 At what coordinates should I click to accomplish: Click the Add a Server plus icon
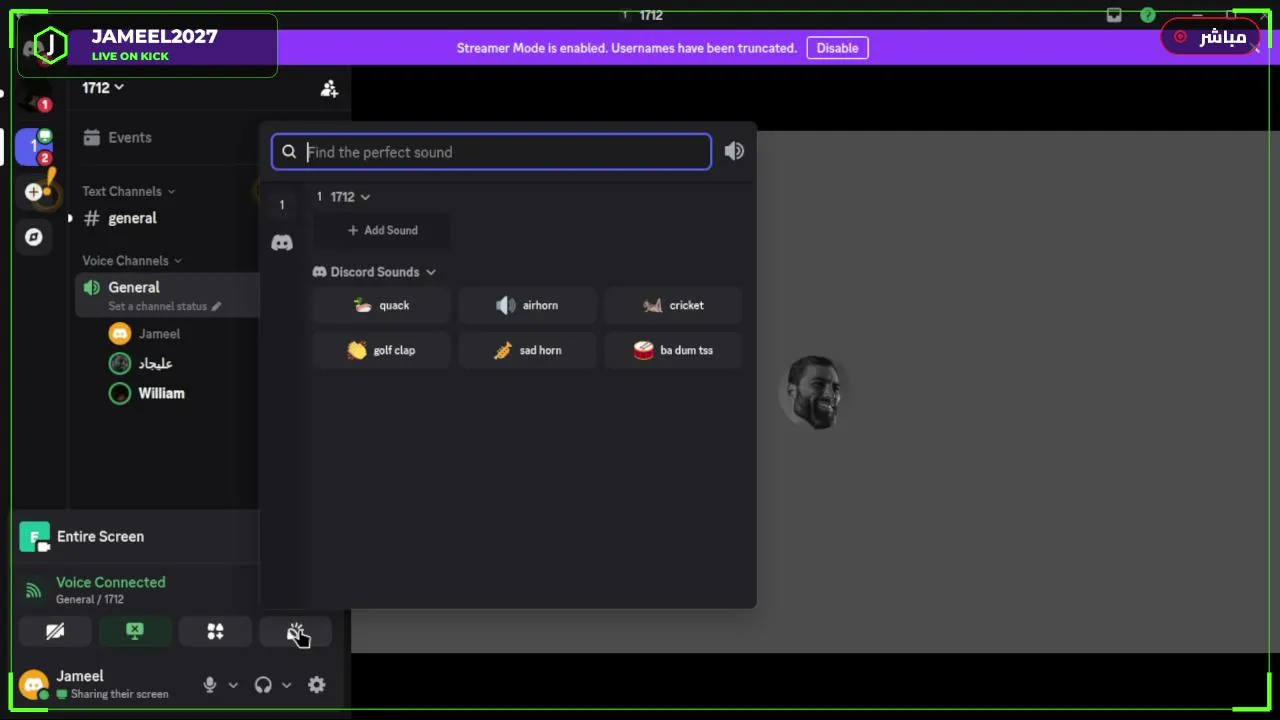34,192
